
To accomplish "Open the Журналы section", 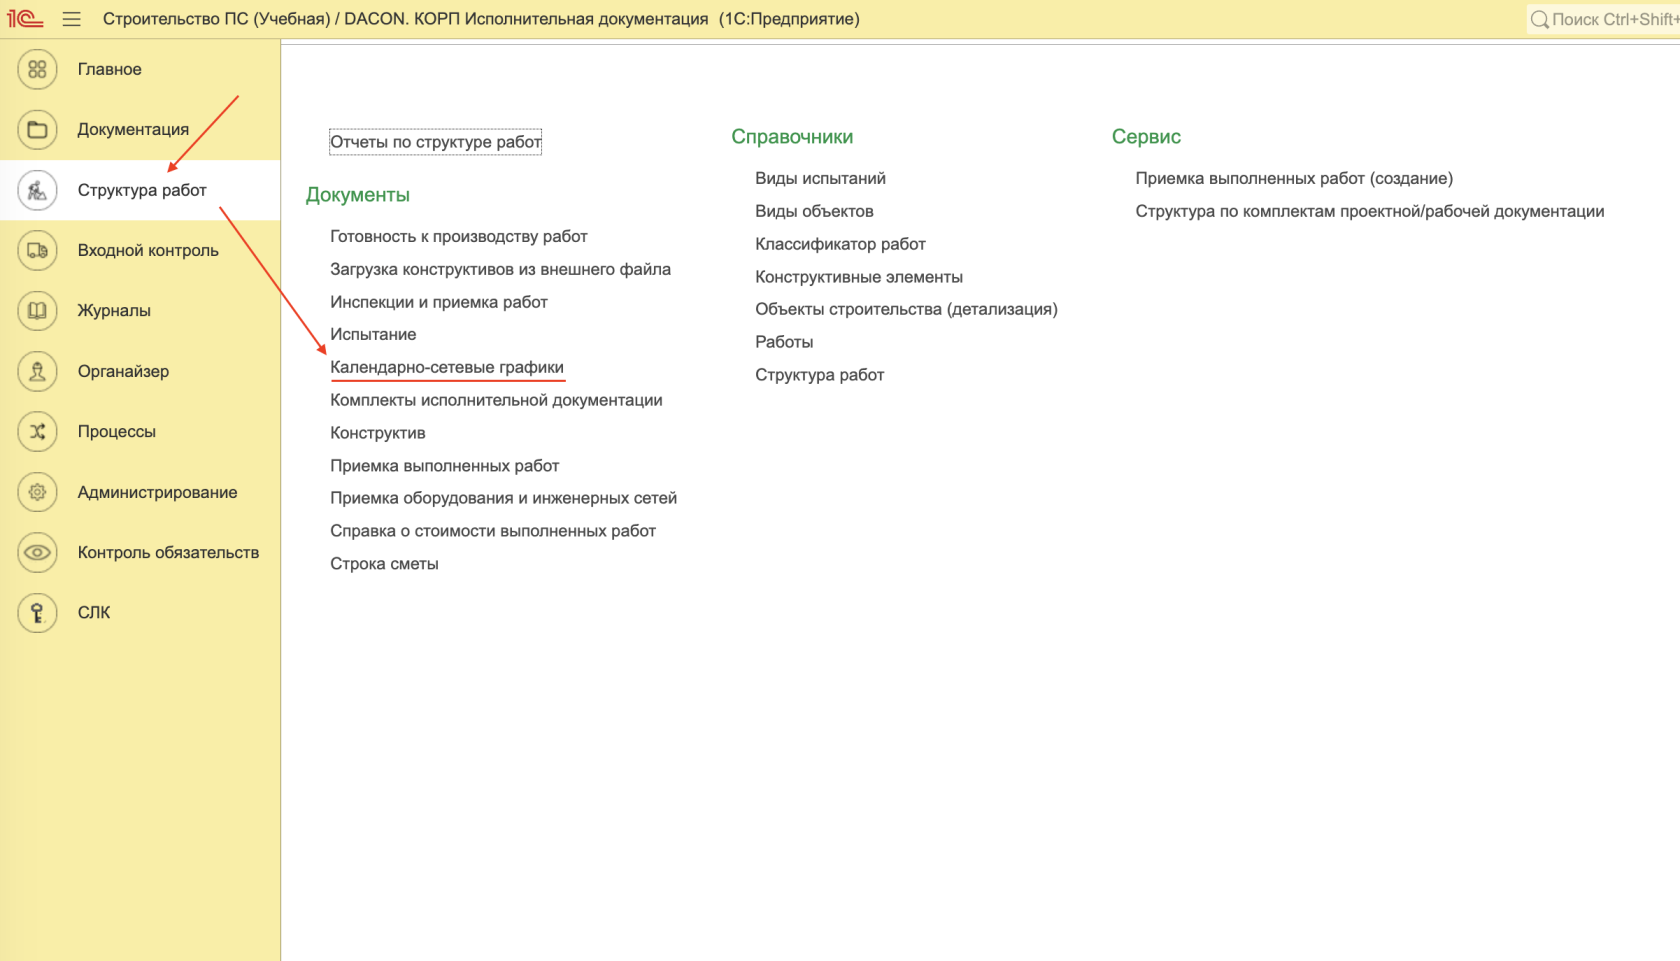I will (x=140, y=310).
